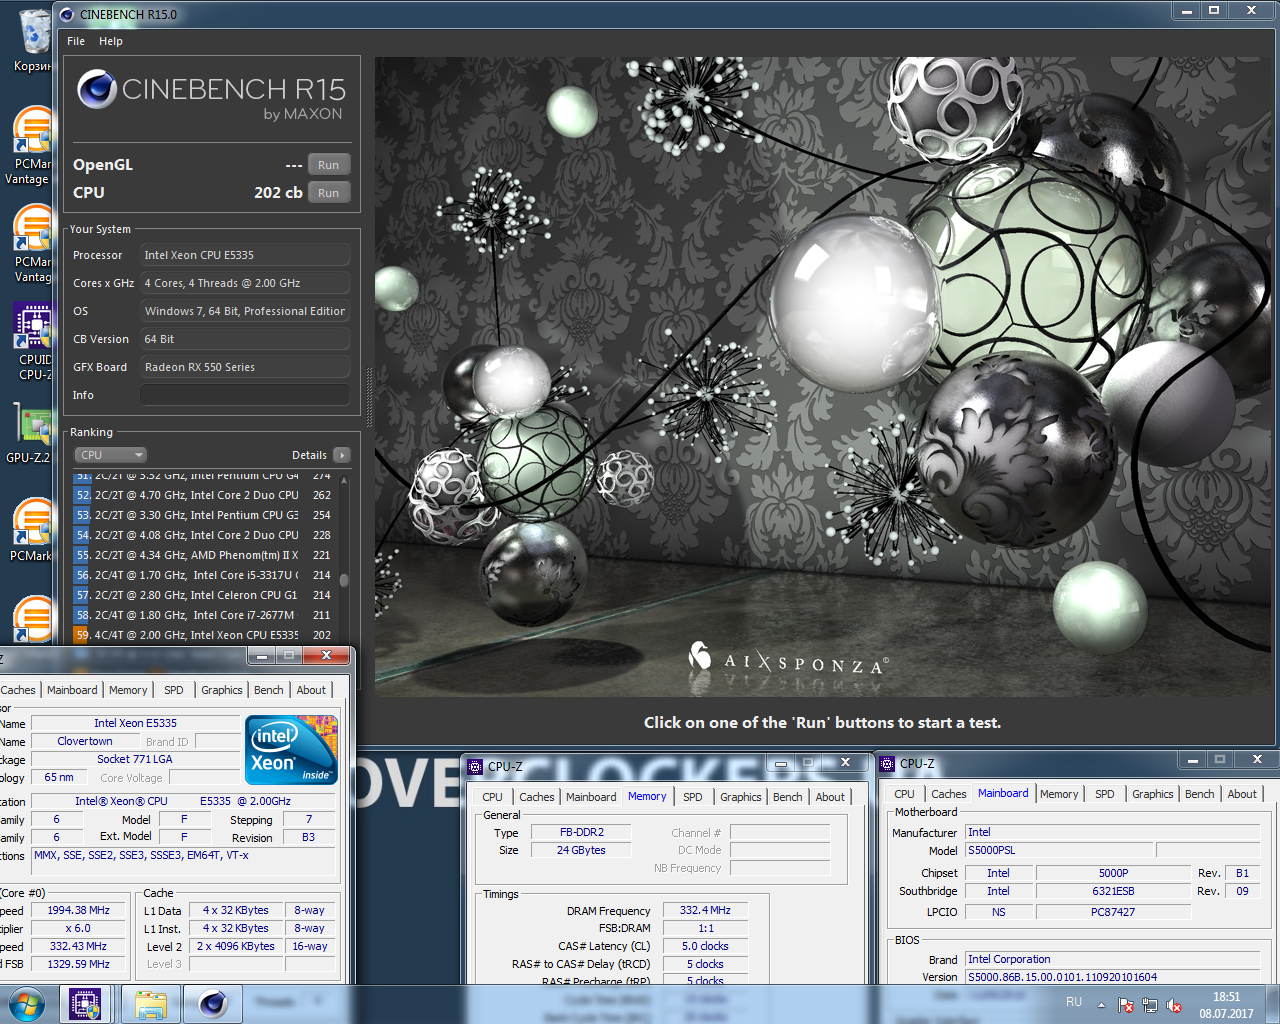Click the Action Center flag tray icon
The width and height of the screenshot is (1280, 1024).
point(1126,1005)
